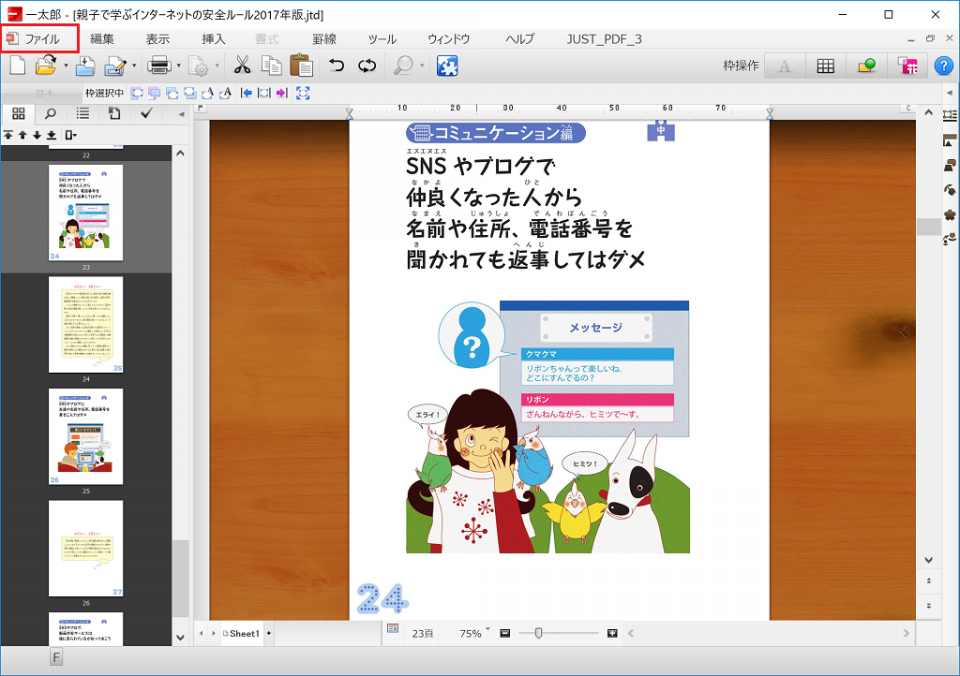This screenshot has width=960, height=676.
Task: Click the zoom slider handle
Action: coord(538,633)
